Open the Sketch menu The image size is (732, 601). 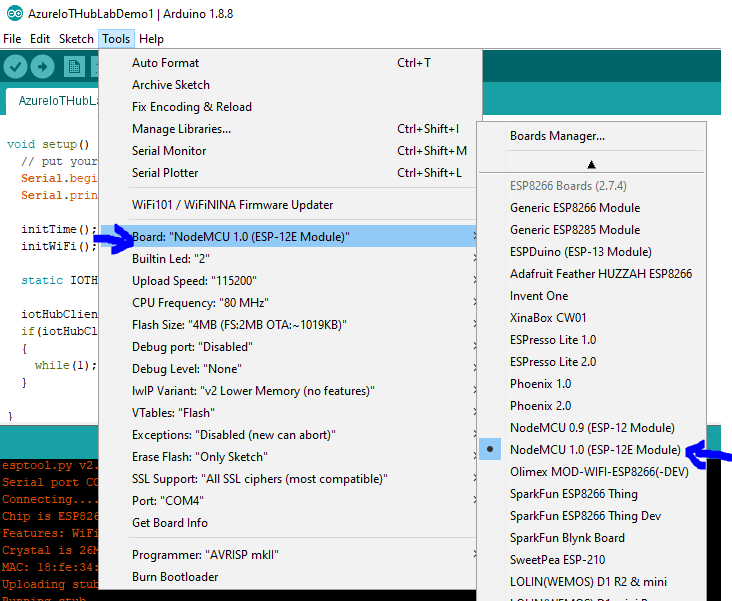point(76,39)
